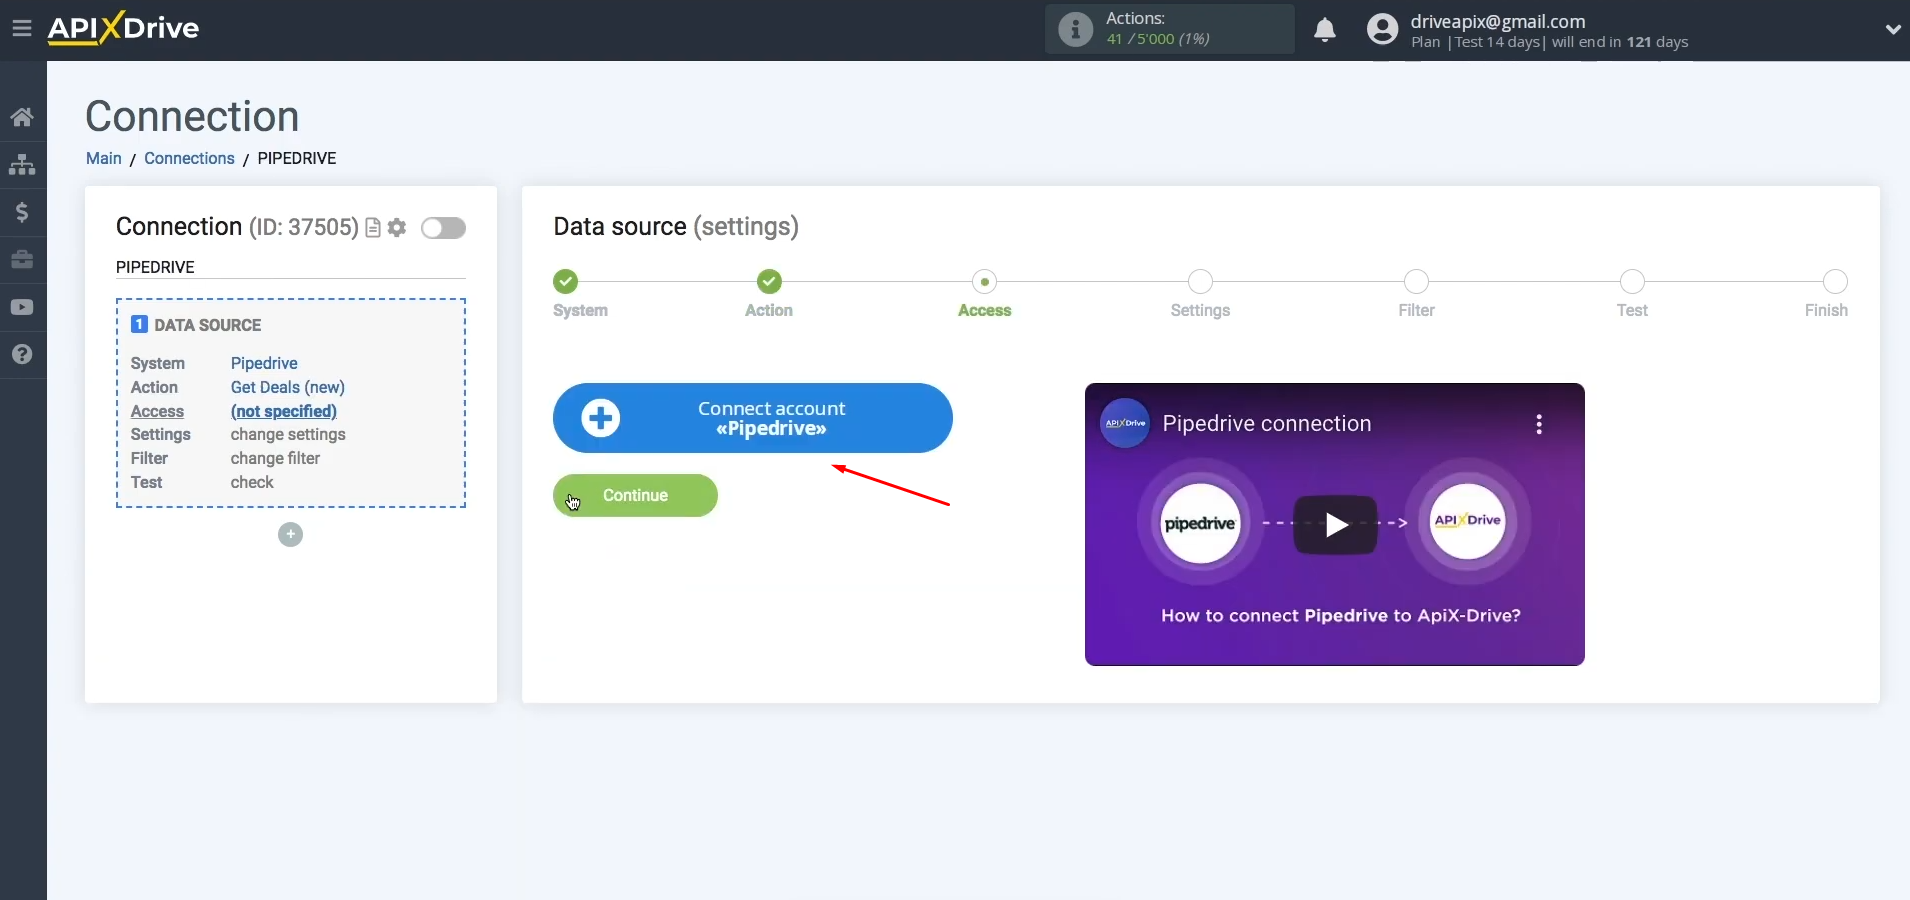Viewport: 1910px width, 900px height.
Task: Play the Pipedrive connection video
Action: pyautogui.click(x=1335, y=524)
